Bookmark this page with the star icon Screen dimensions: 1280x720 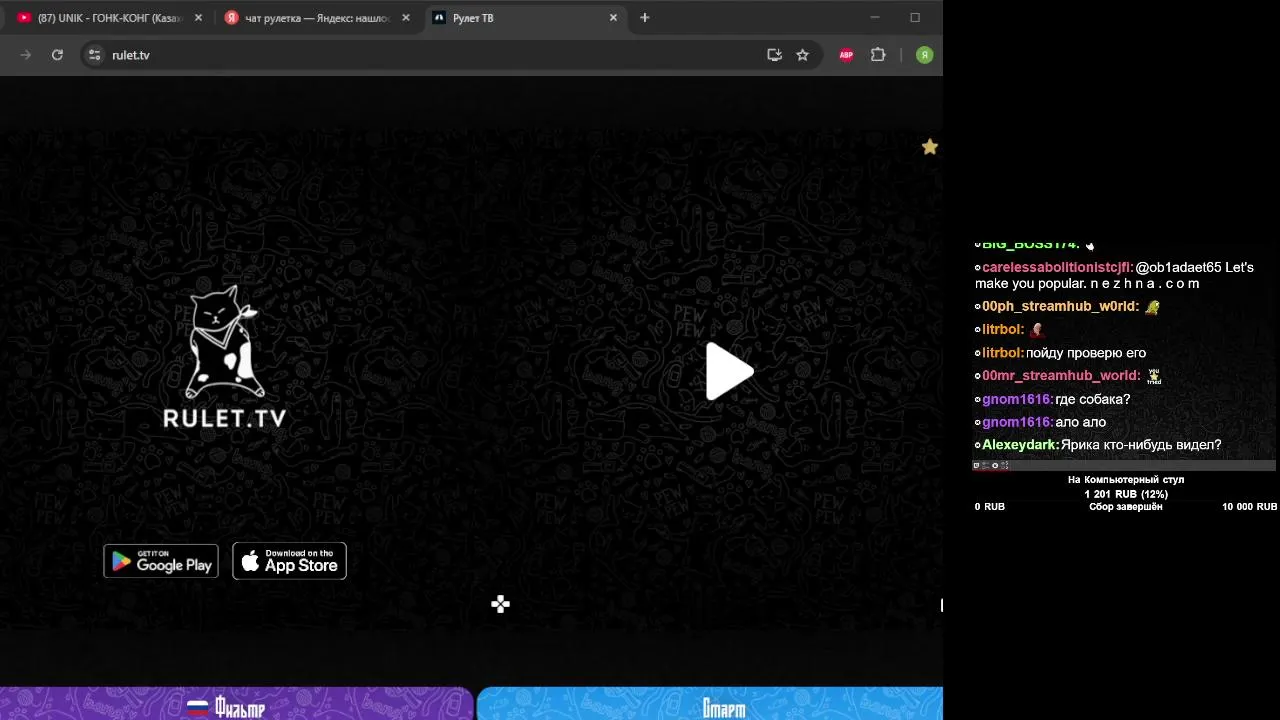pos(802,55)
